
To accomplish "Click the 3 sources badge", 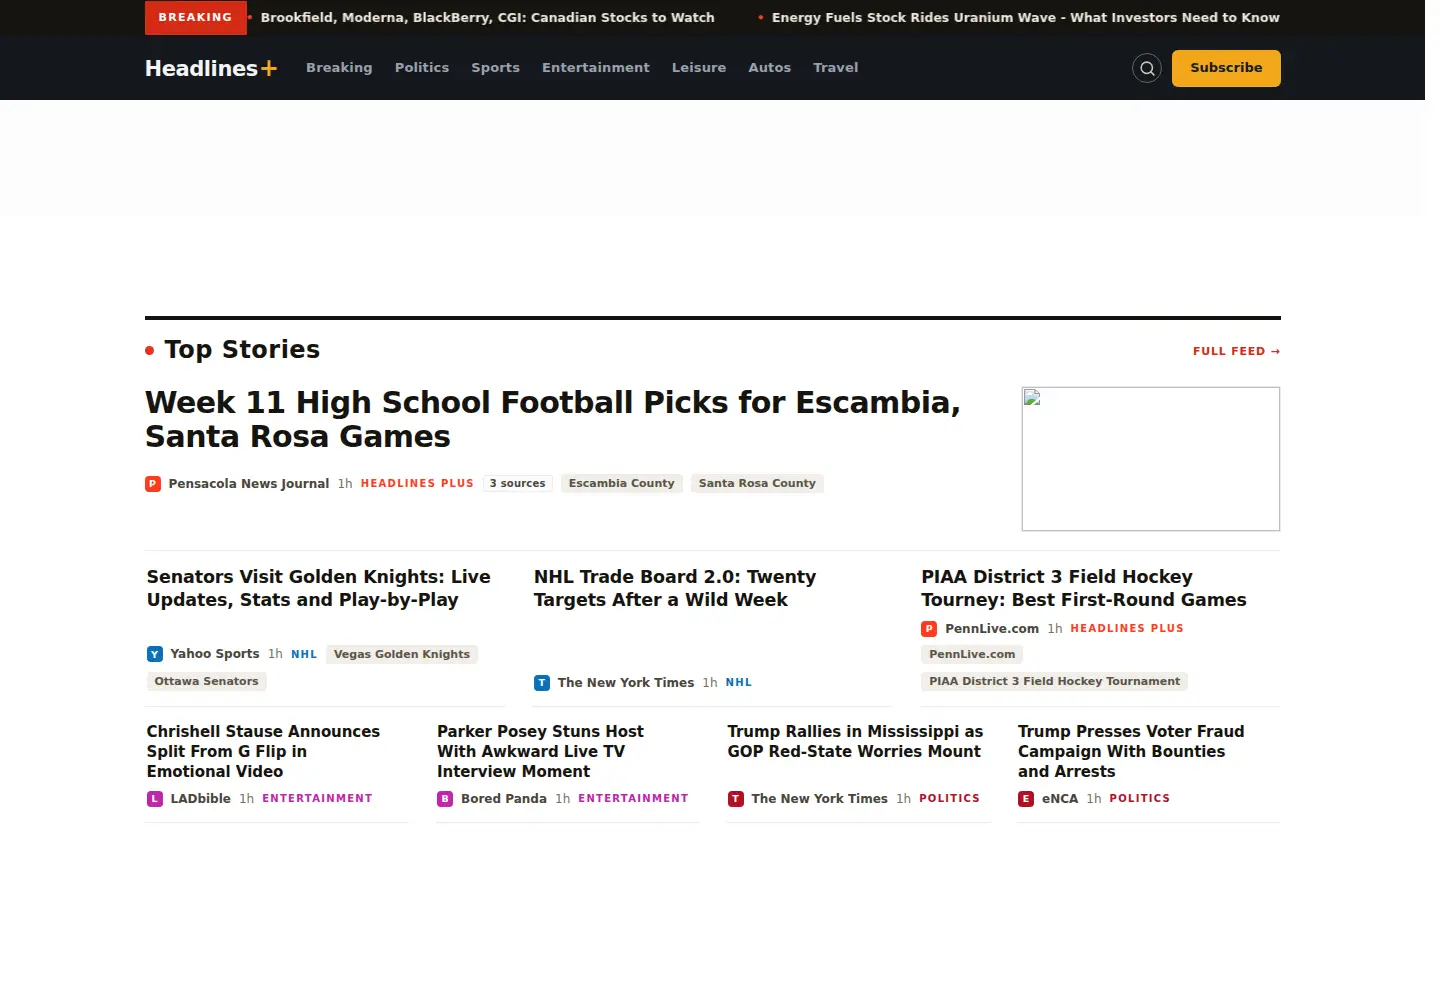I will coord(517,484).
